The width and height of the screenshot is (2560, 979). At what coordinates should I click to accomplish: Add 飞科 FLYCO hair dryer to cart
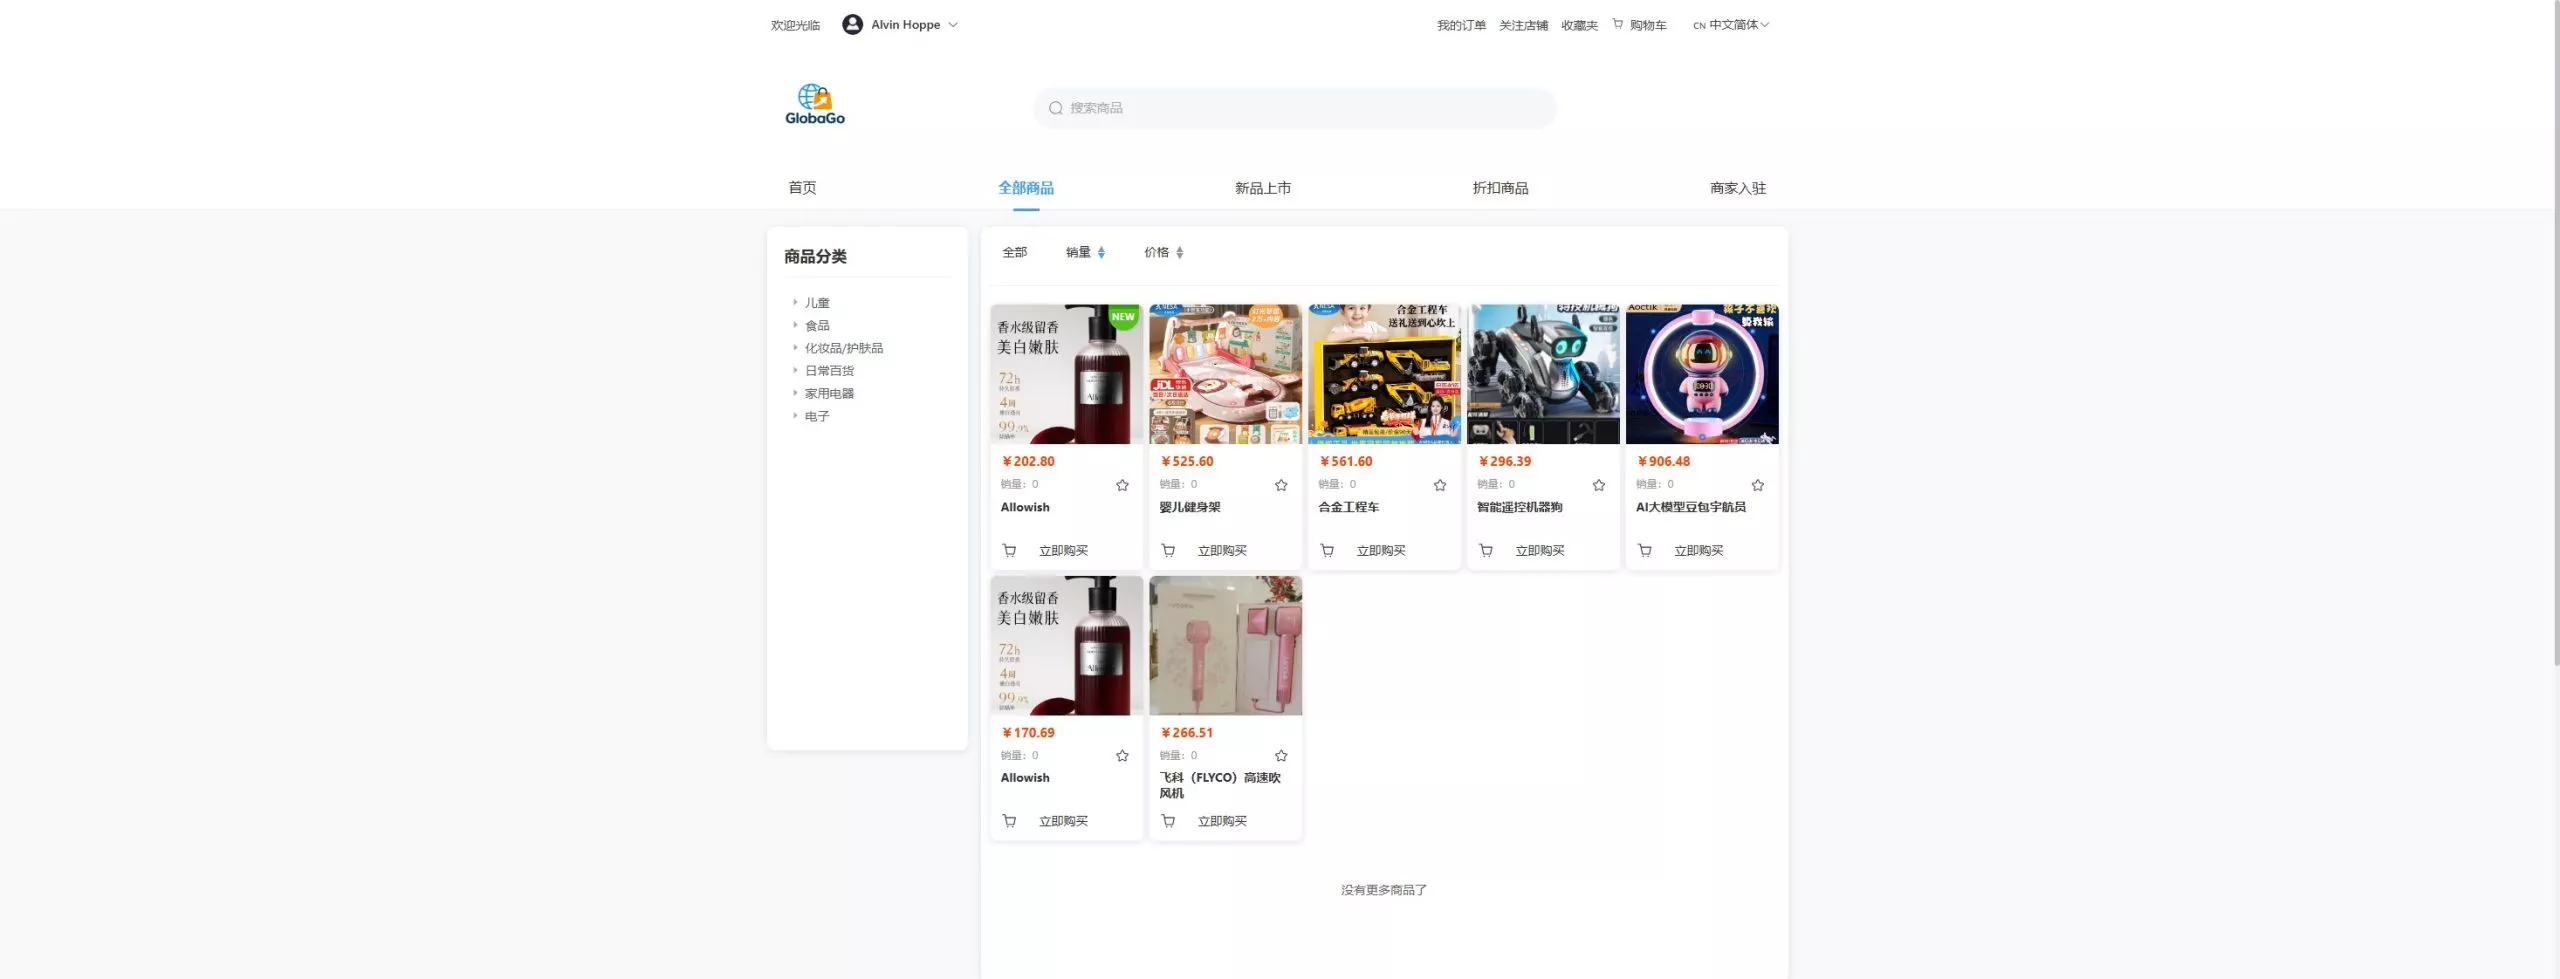(1168, 822)
